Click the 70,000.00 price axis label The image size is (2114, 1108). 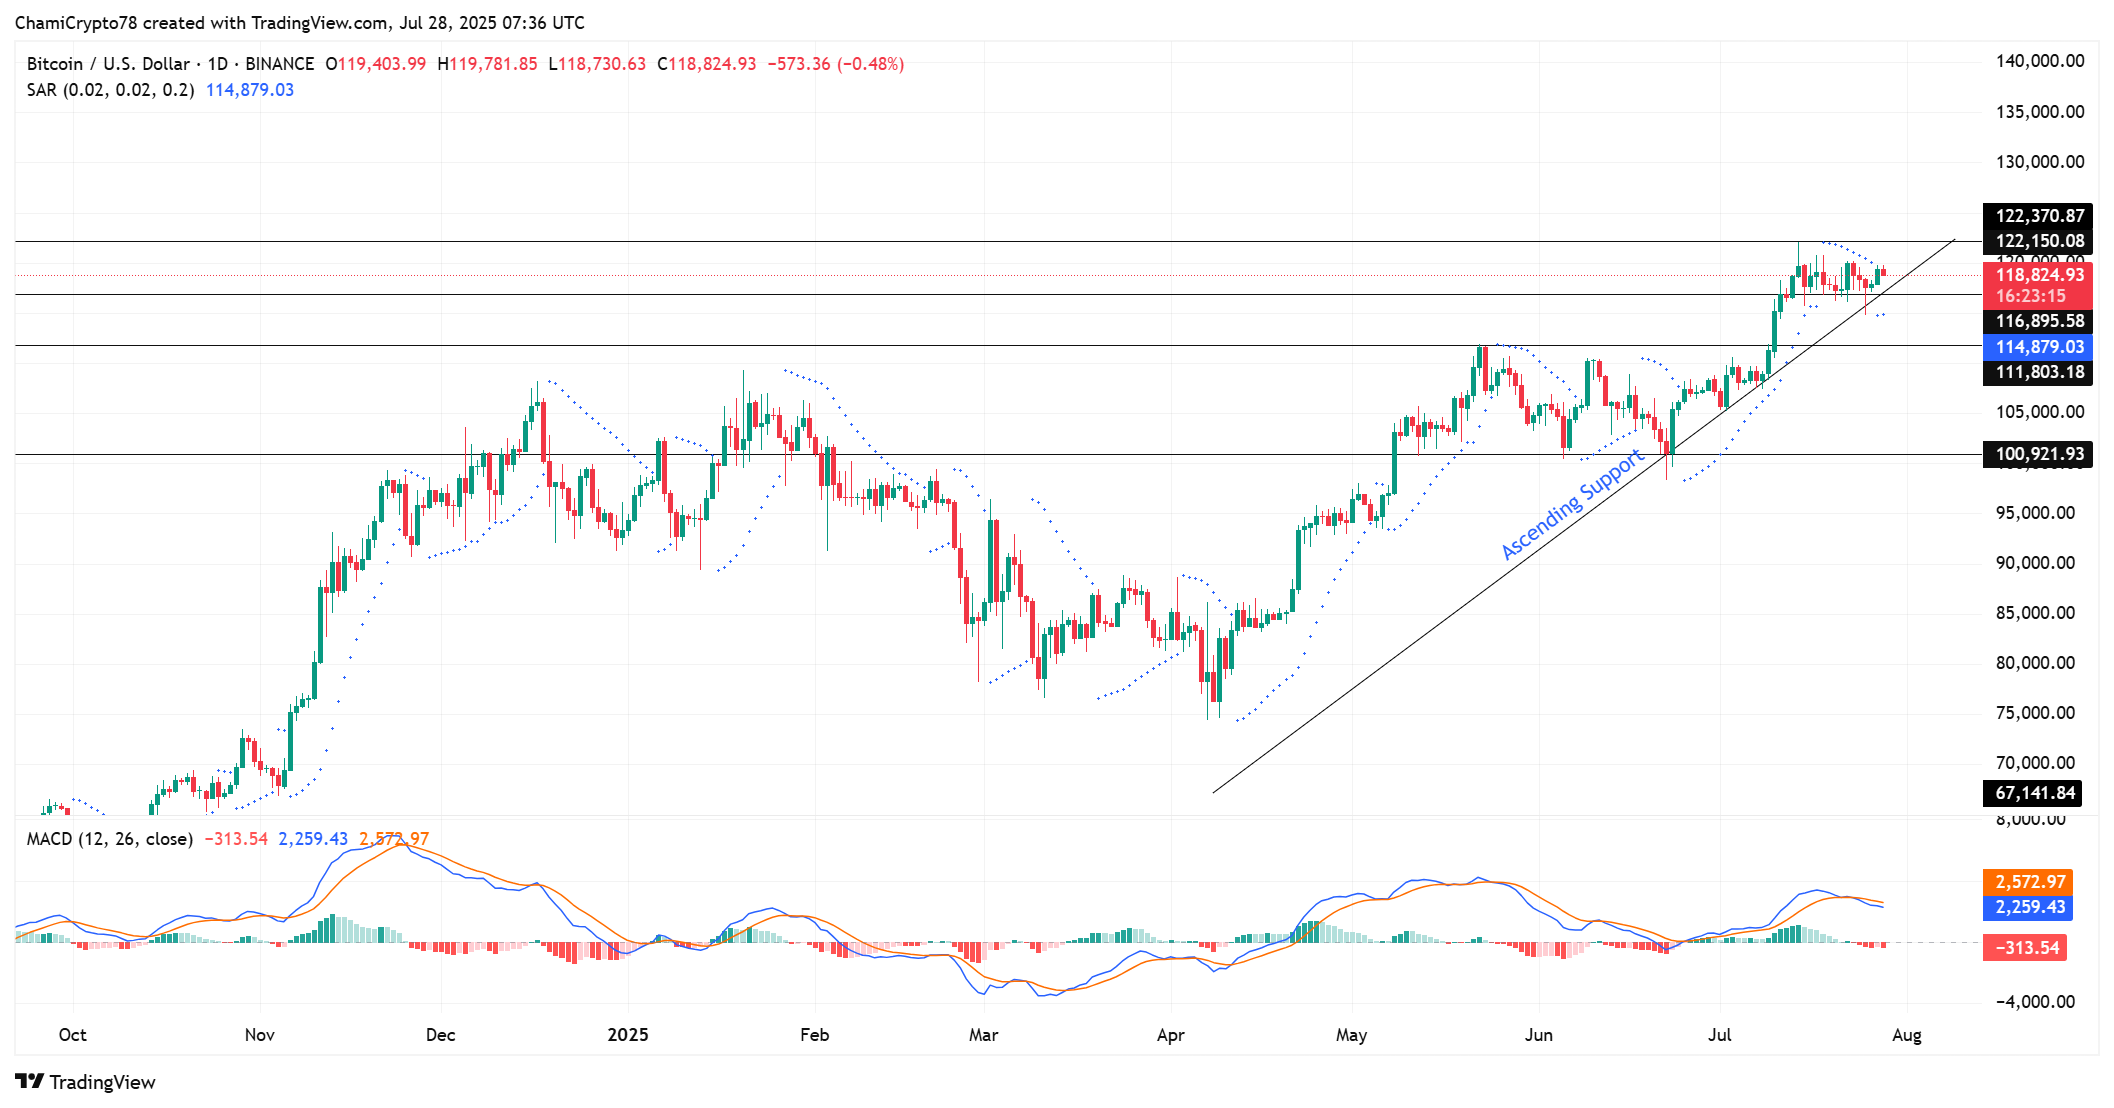pos(2035,763)
